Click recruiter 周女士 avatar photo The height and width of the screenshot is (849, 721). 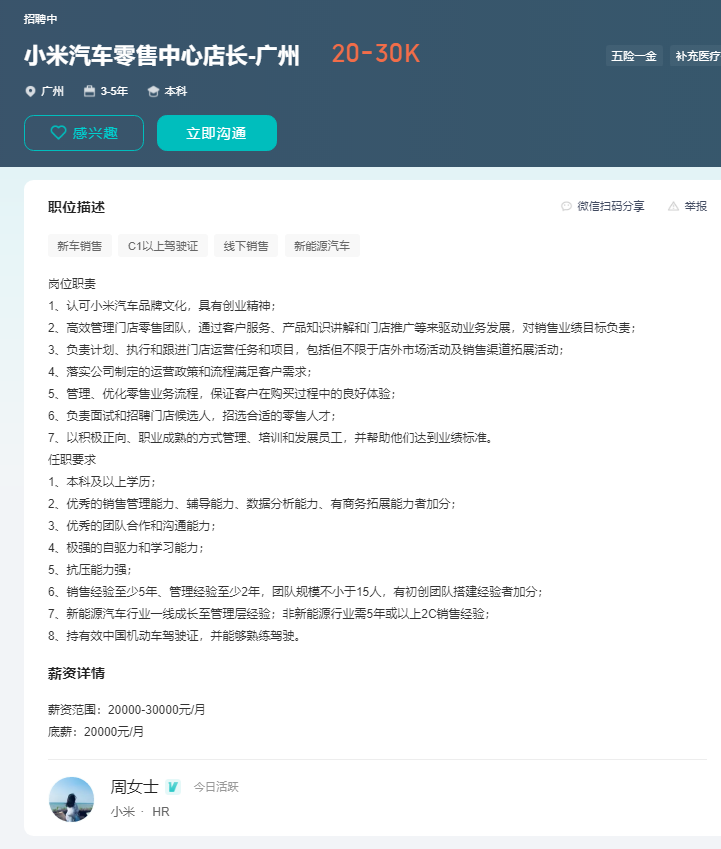[71, 799]
